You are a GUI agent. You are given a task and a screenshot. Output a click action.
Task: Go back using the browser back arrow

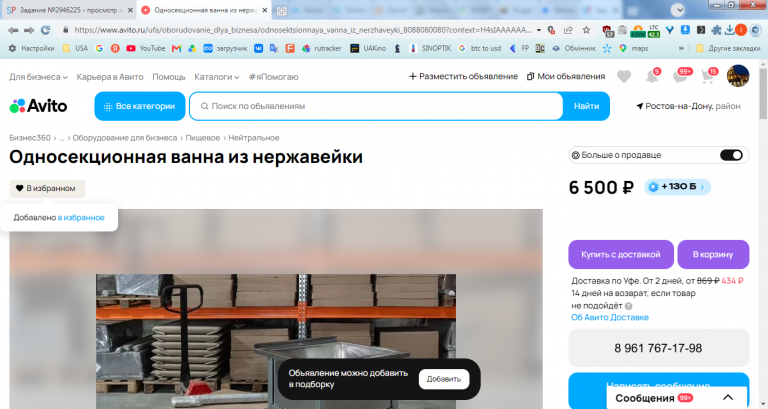click(x=13, y=30)
